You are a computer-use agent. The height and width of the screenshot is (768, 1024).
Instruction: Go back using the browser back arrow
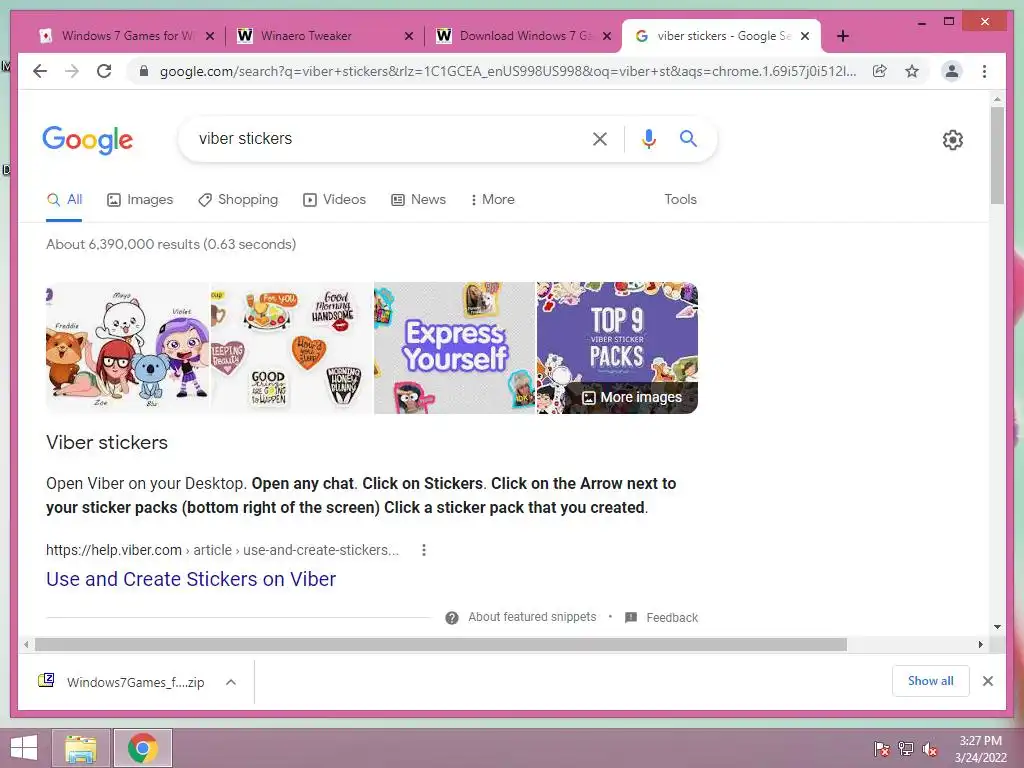point(40,71)
